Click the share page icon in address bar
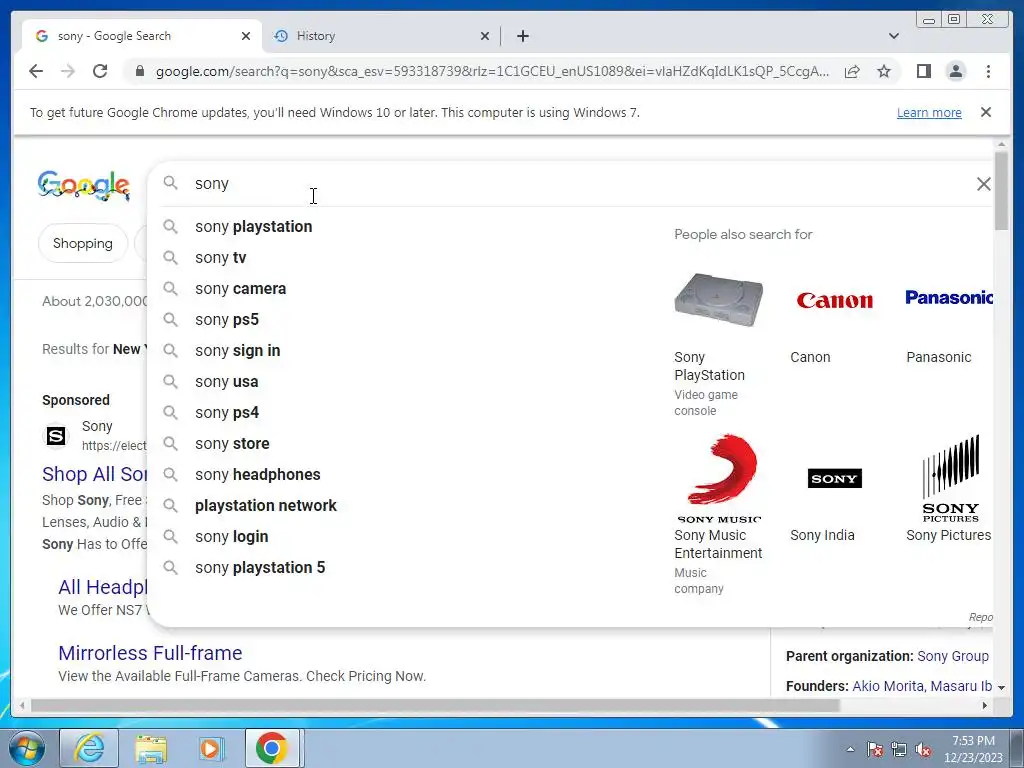The image size is (1024, 768). coord(852,71)
